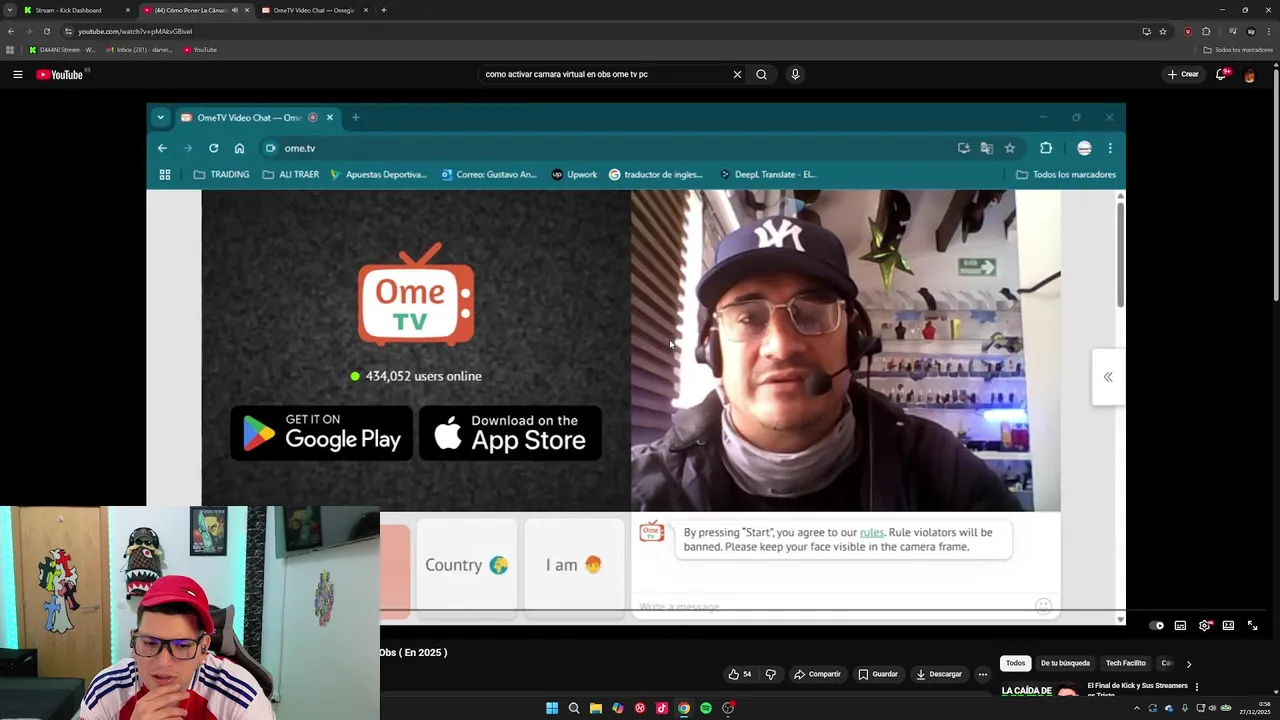The width and height of the screenshot is (1280, 720).
Task: Click the youtube.com address bar
Action: click(600, 31)
